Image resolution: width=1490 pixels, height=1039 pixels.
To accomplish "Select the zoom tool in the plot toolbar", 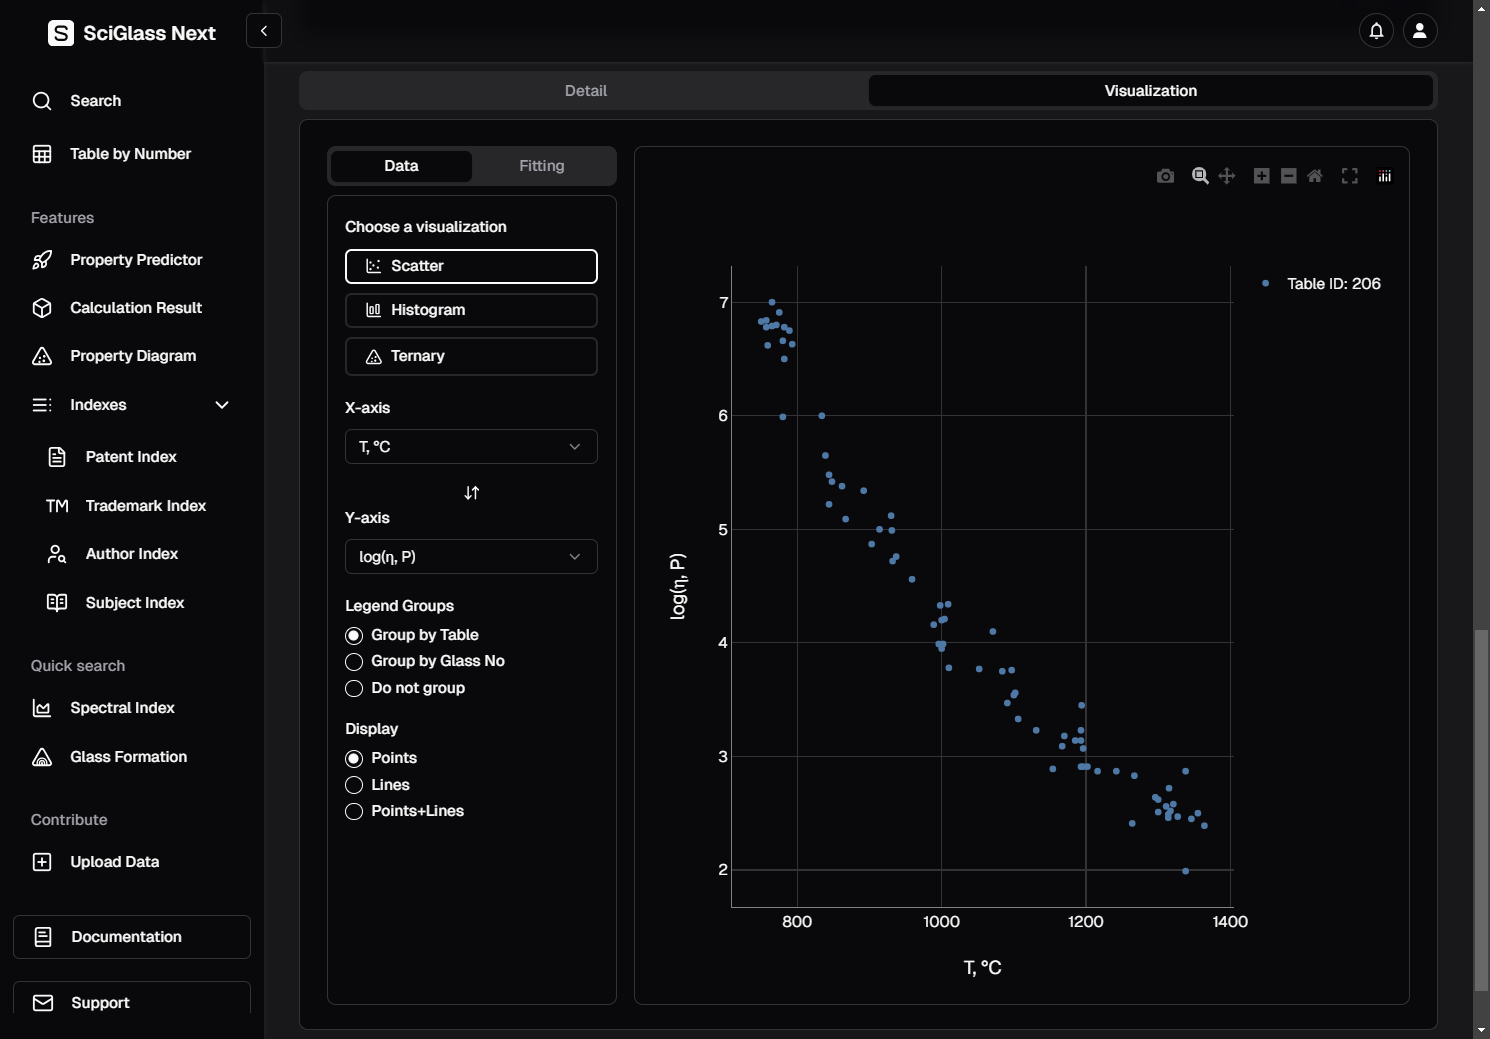I will (x=1200, y=176).
